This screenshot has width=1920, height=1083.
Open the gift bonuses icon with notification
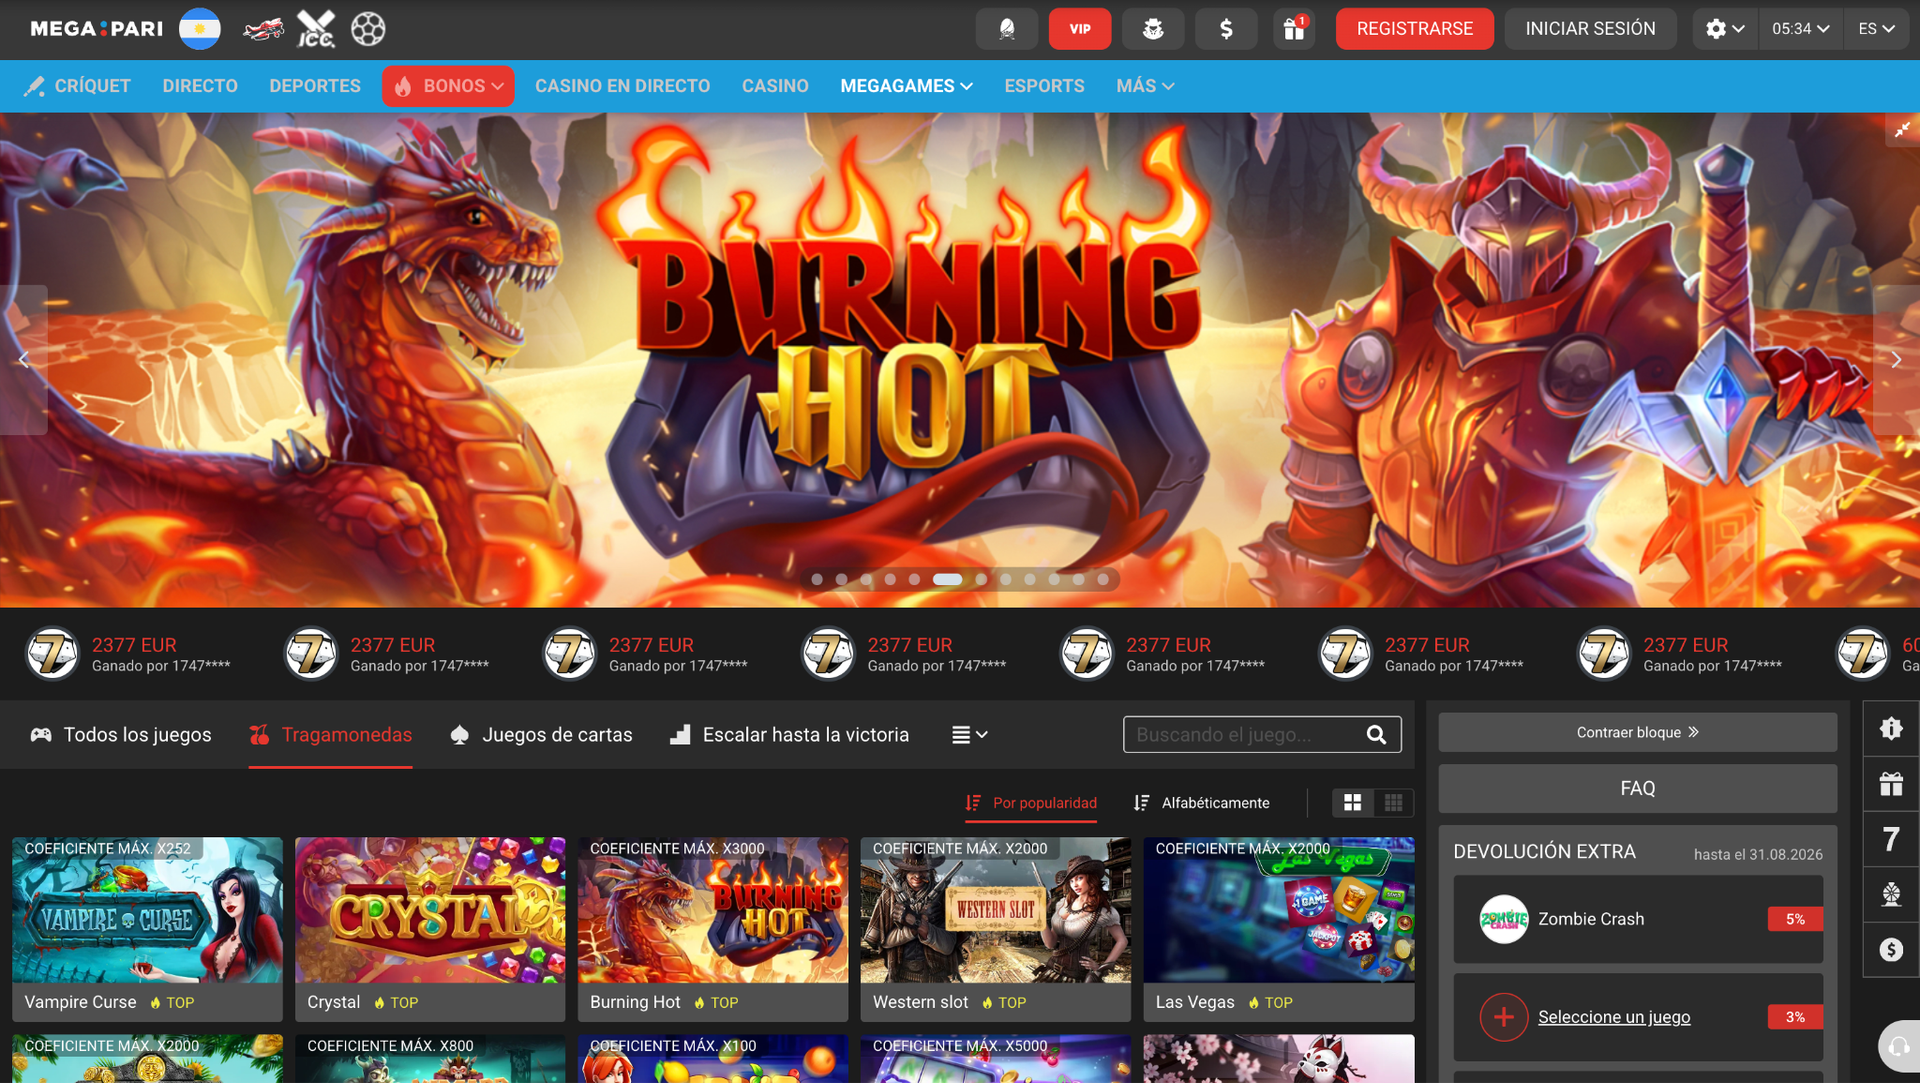[x=1294, y=29]
